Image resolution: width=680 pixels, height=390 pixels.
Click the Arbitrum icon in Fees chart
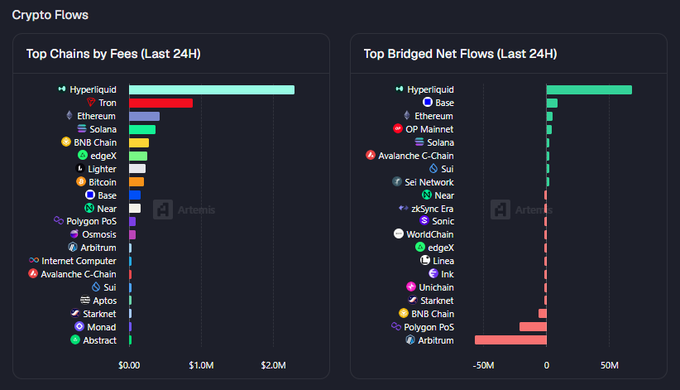coord(73,247)
